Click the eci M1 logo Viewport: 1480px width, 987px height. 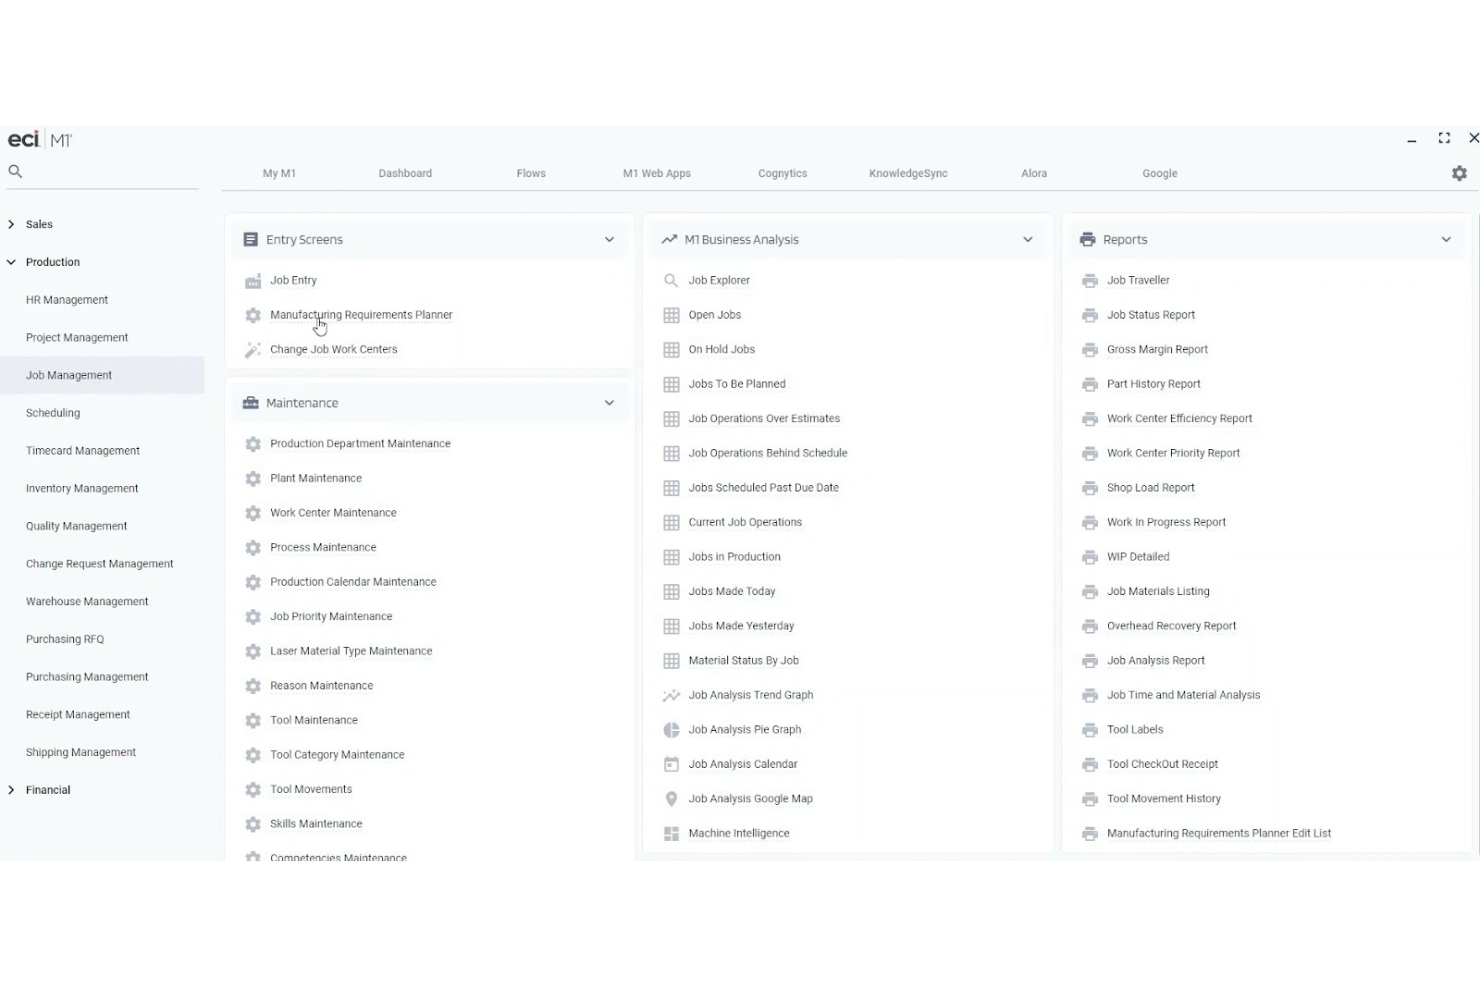point(40,140)
